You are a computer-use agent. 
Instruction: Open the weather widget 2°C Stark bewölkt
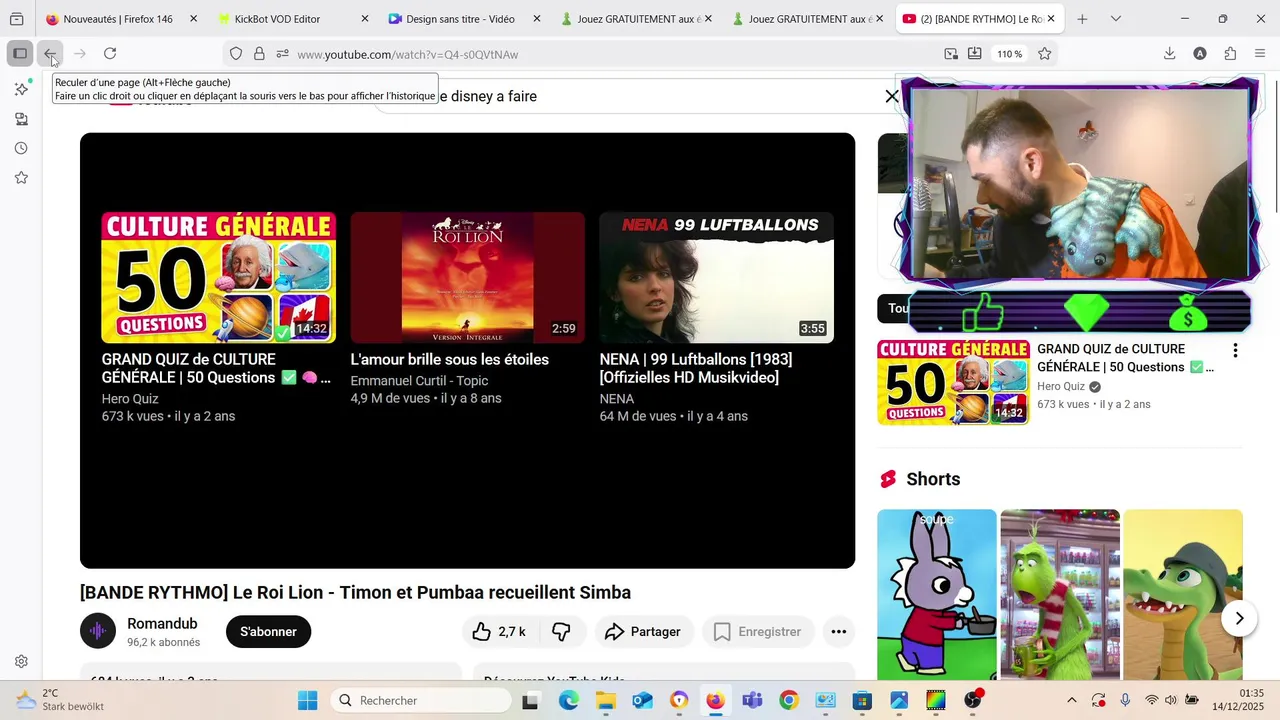click(60, 700)
